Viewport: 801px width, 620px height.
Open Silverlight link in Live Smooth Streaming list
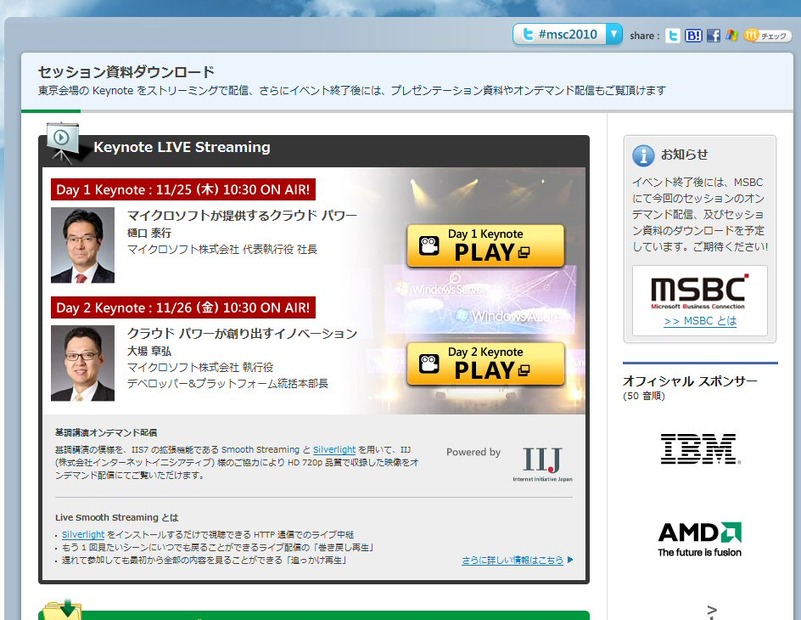pyautogui.click(x=83, y=534)
